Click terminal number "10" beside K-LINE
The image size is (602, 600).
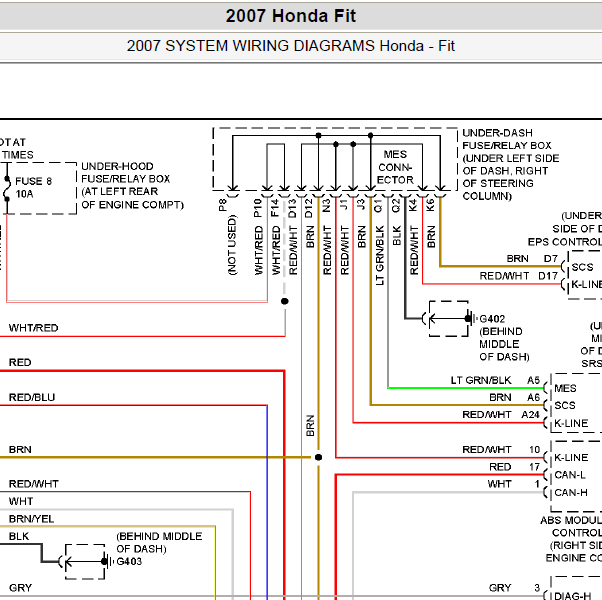[535, 450]
